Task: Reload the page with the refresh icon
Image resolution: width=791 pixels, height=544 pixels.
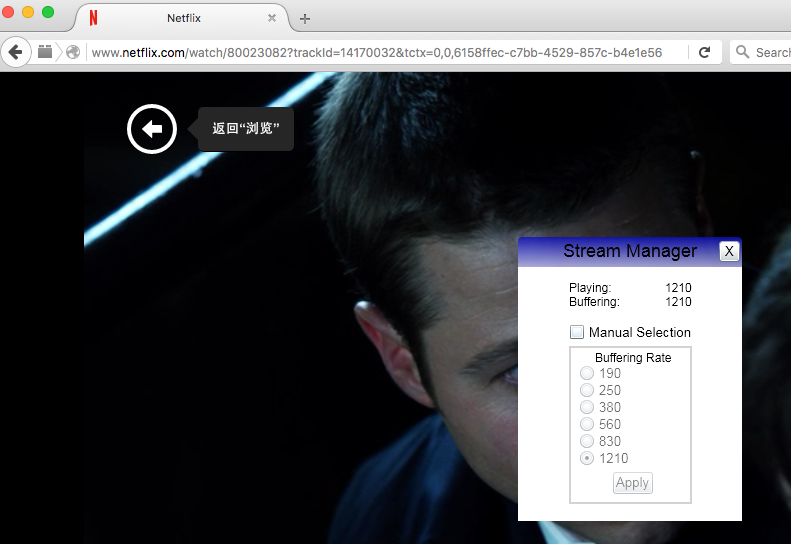Action: coord(704,52)
